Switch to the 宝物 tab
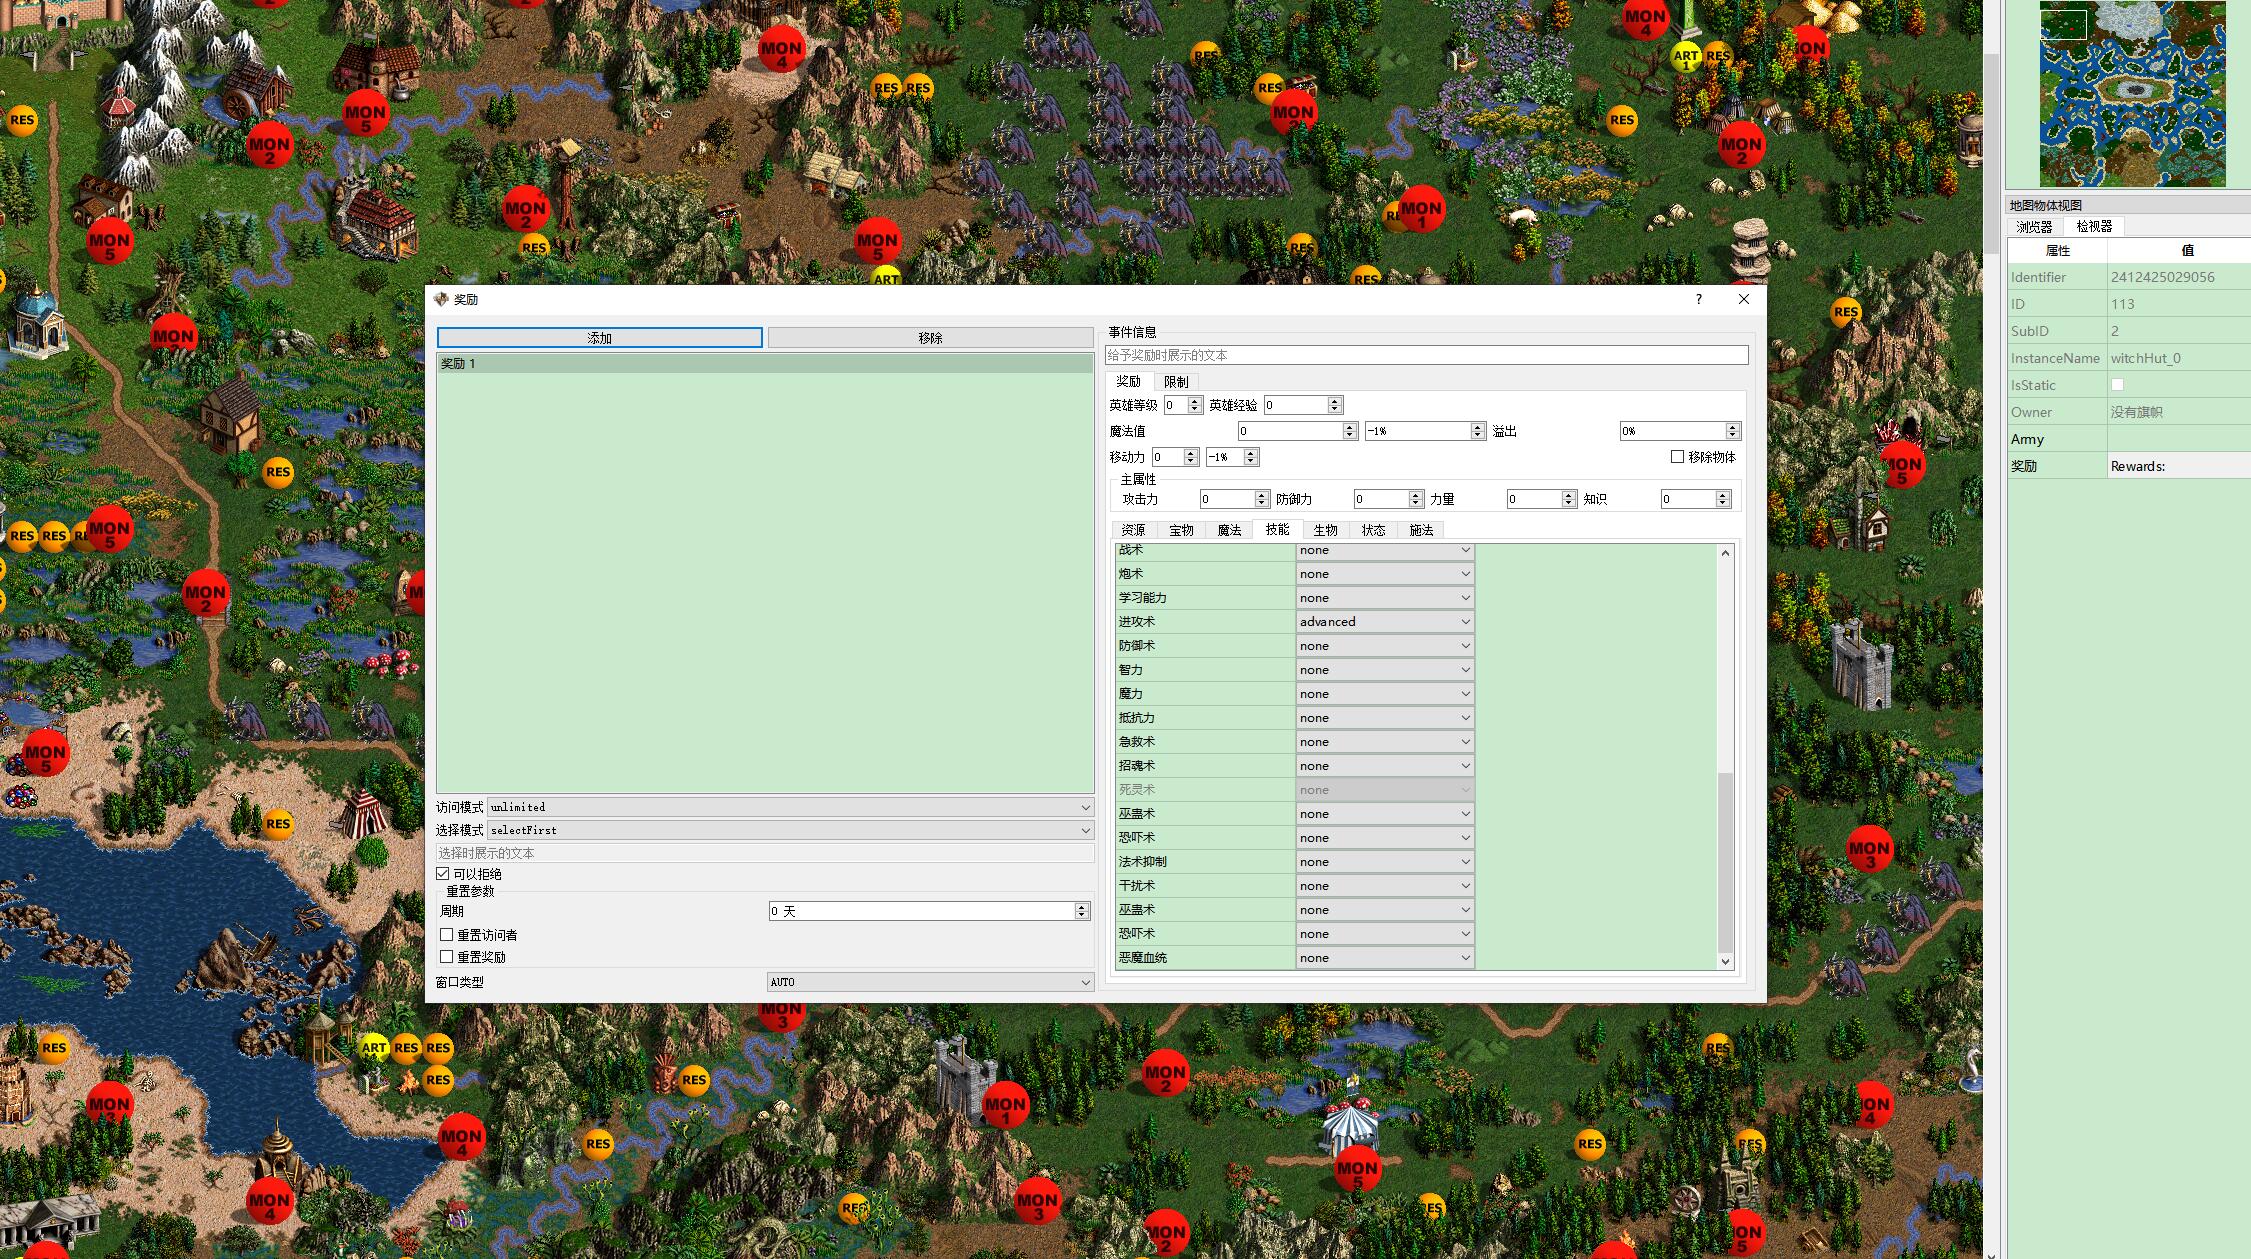The width and height of the screenshot is (2251, 1259). 1181,530
